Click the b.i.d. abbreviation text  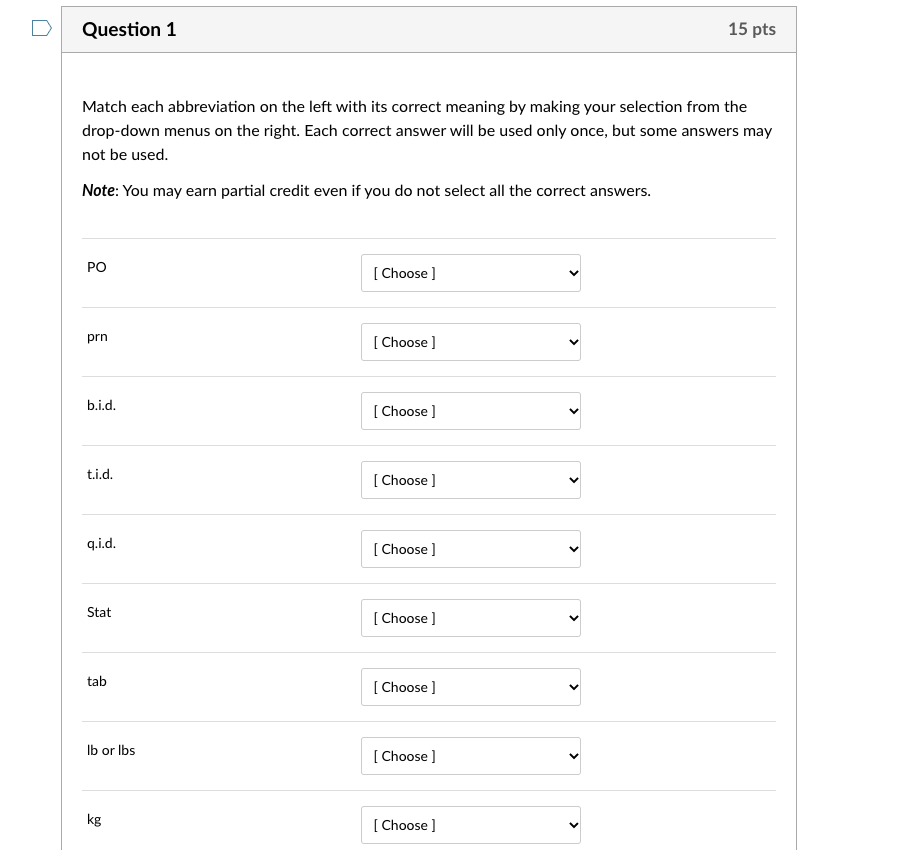coord(101,405)
